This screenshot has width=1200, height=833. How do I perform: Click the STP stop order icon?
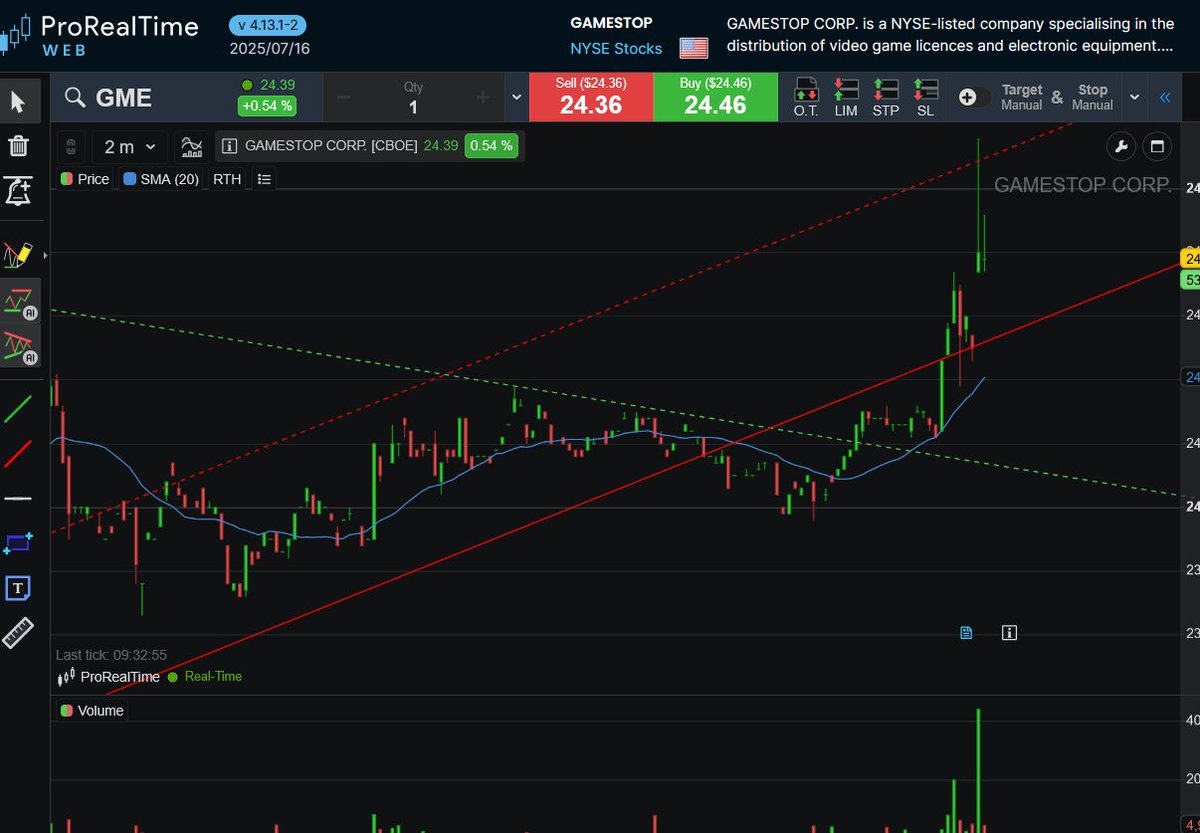[x=886, y=98]
